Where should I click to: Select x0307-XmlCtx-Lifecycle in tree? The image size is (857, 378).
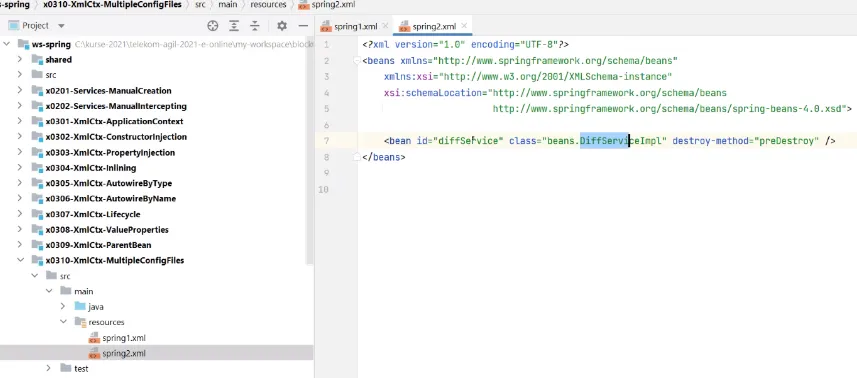click(x=93, y=214)
